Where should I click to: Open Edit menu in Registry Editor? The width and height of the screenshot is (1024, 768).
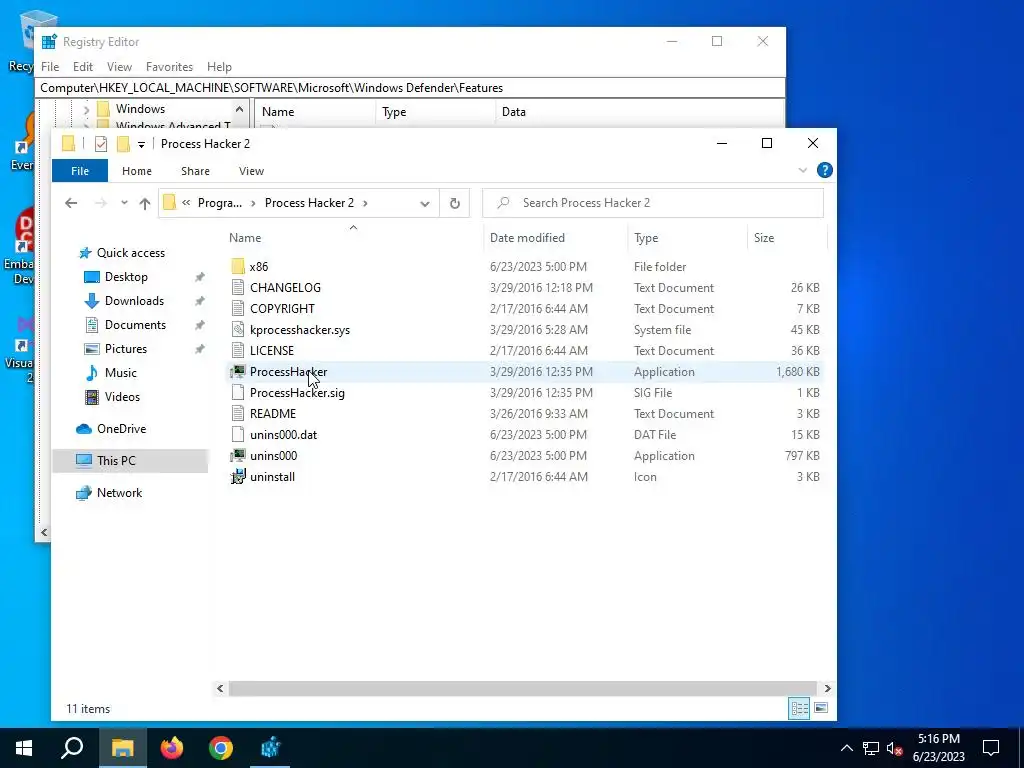coord(83,67)
